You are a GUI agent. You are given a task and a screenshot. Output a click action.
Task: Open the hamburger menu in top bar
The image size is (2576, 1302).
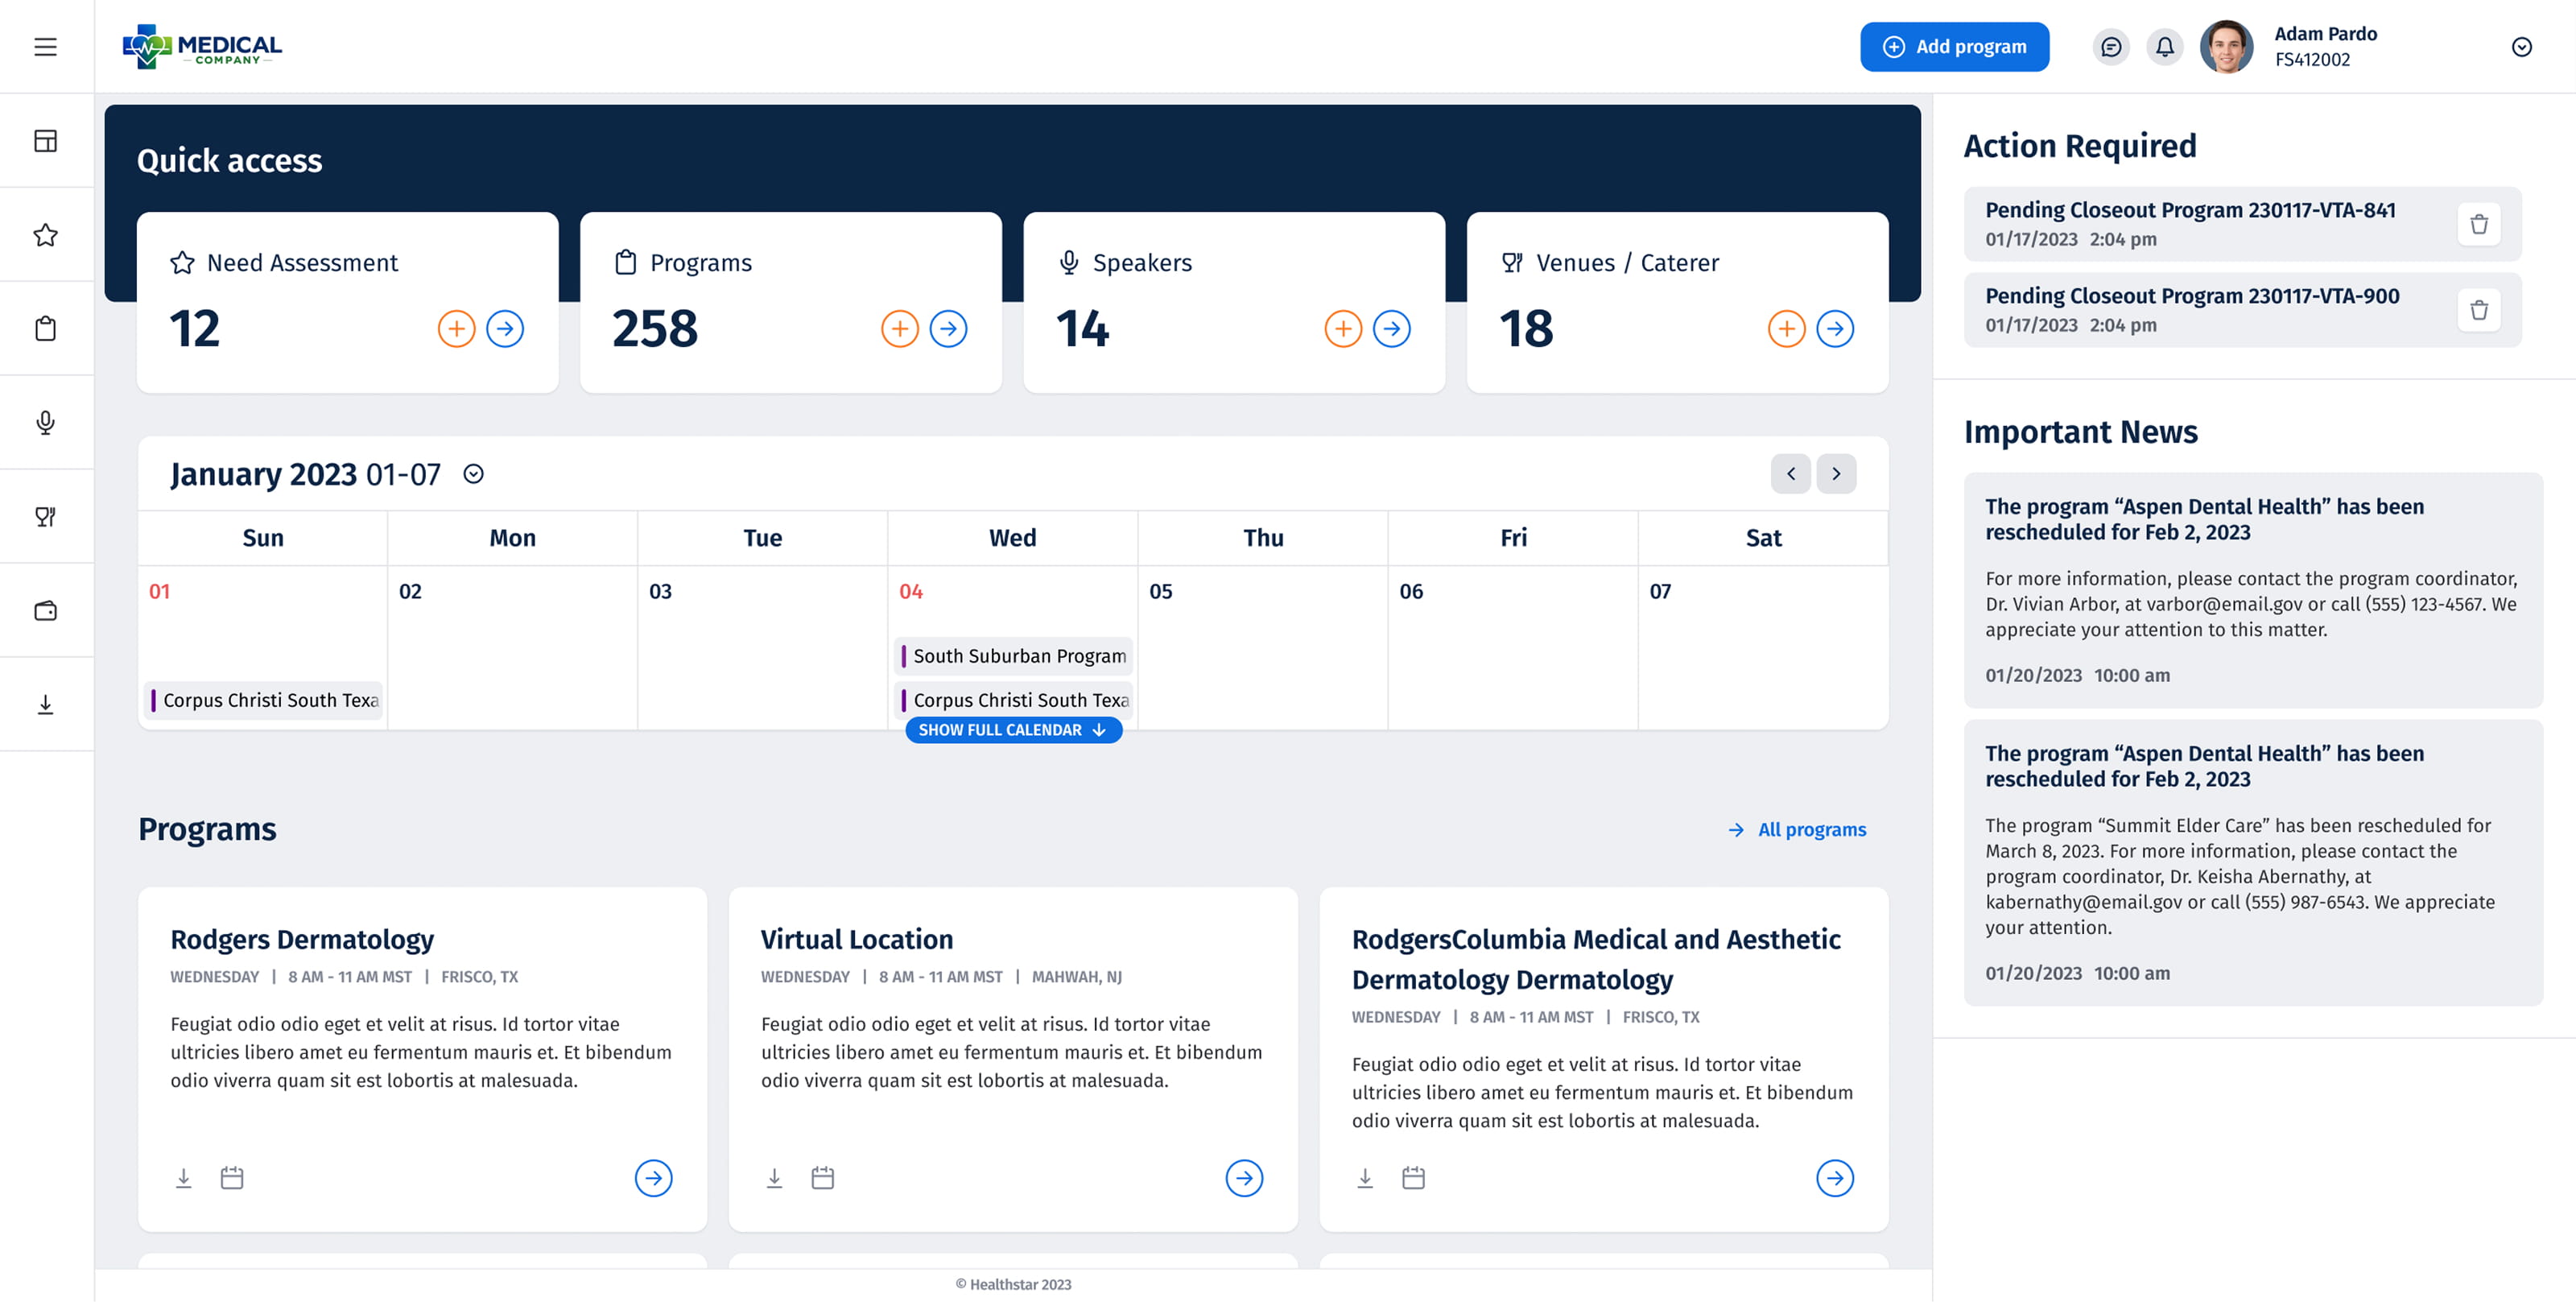tap(45, 47)
